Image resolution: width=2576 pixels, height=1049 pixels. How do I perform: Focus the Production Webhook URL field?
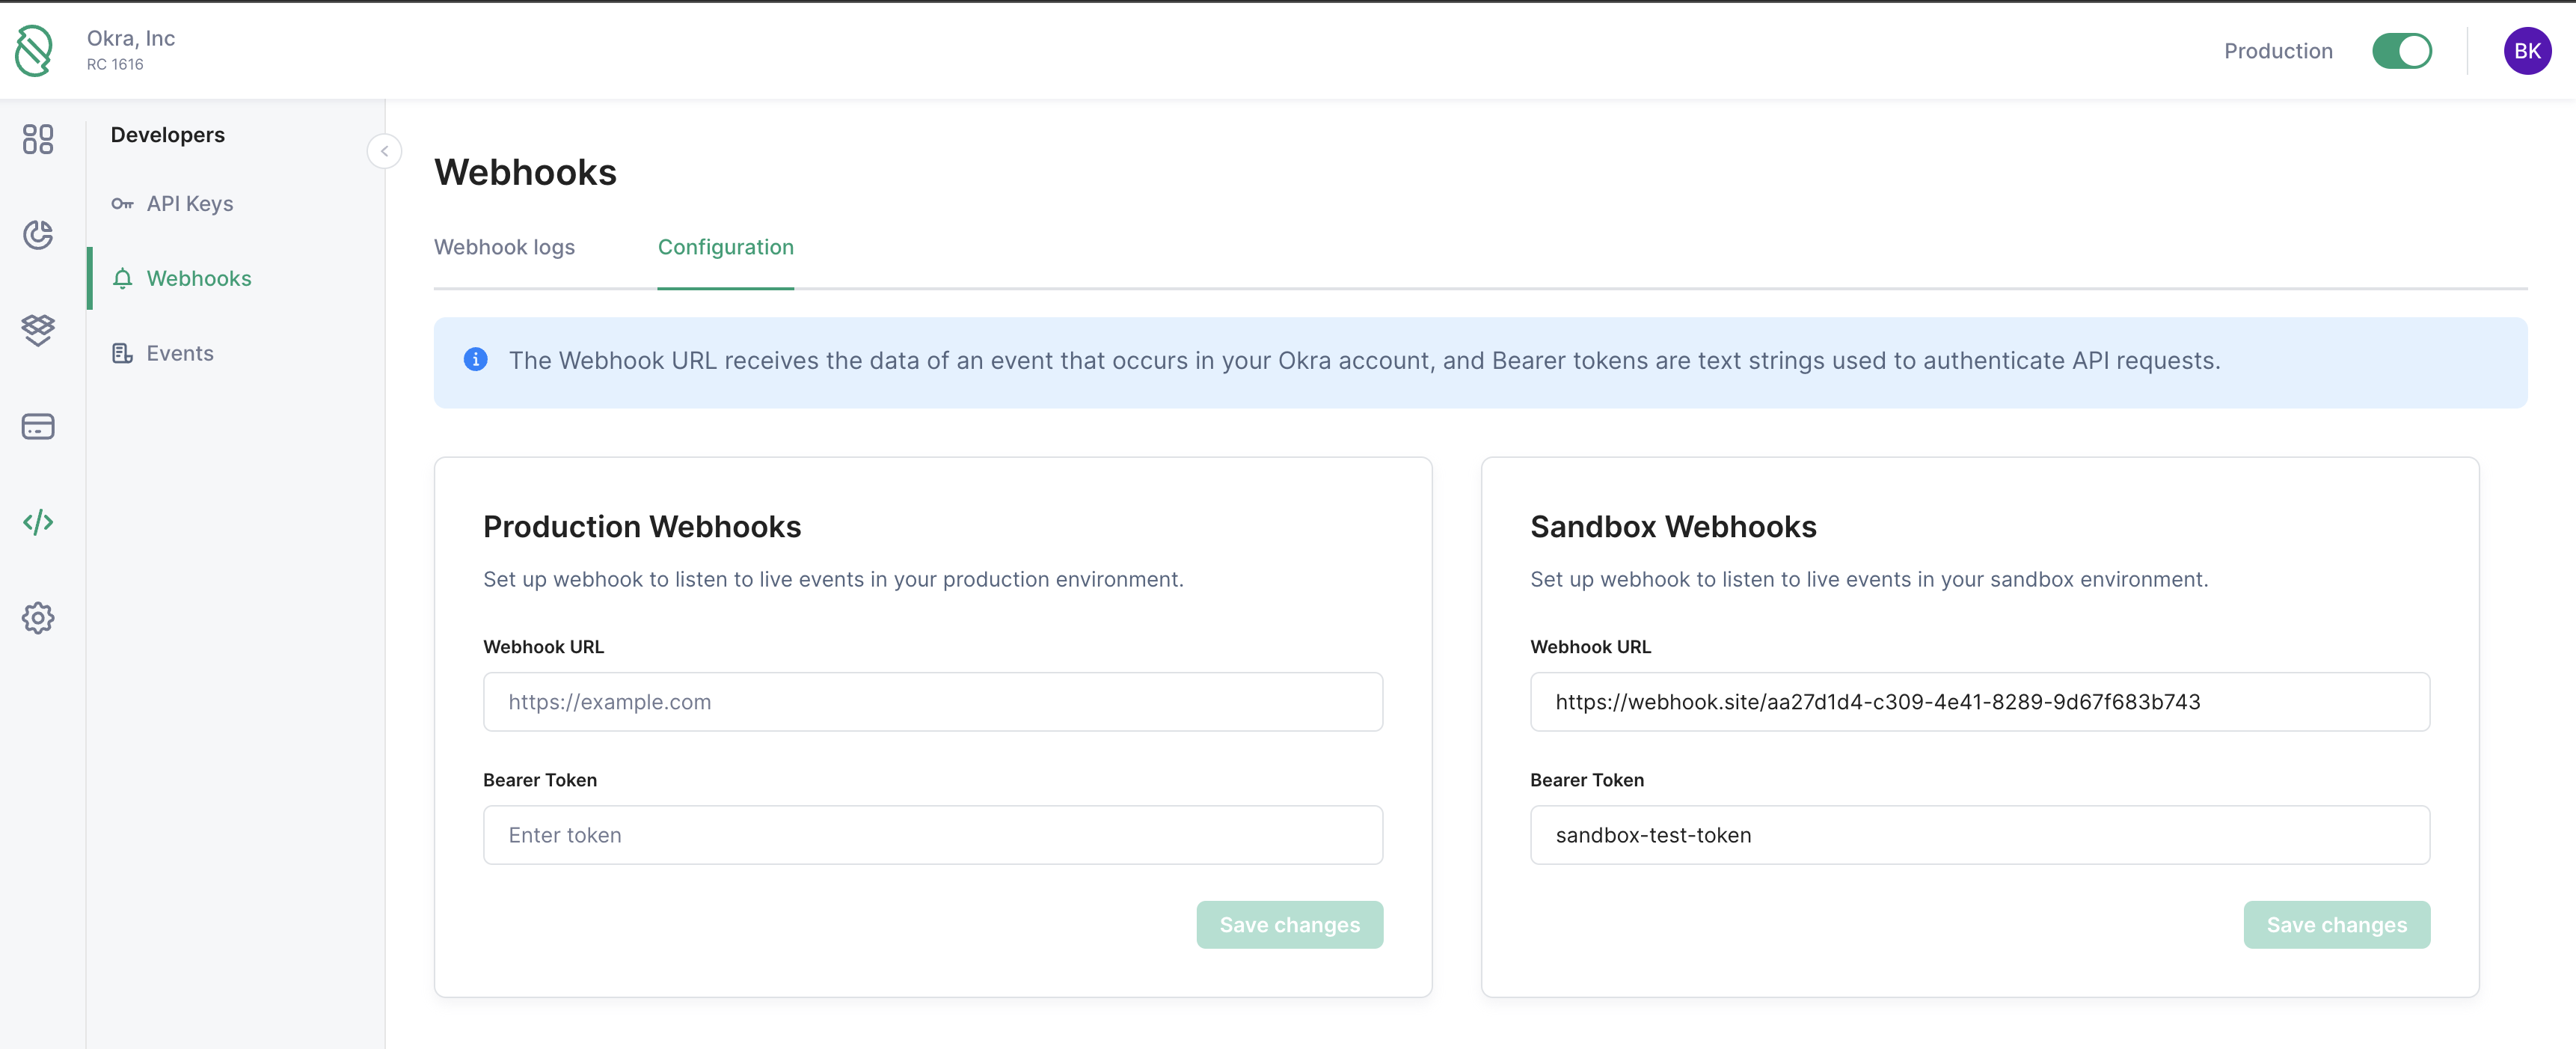[932, 702]
